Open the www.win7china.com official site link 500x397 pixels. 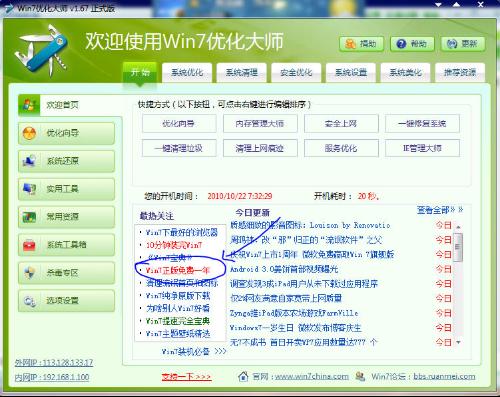point(312,376)
